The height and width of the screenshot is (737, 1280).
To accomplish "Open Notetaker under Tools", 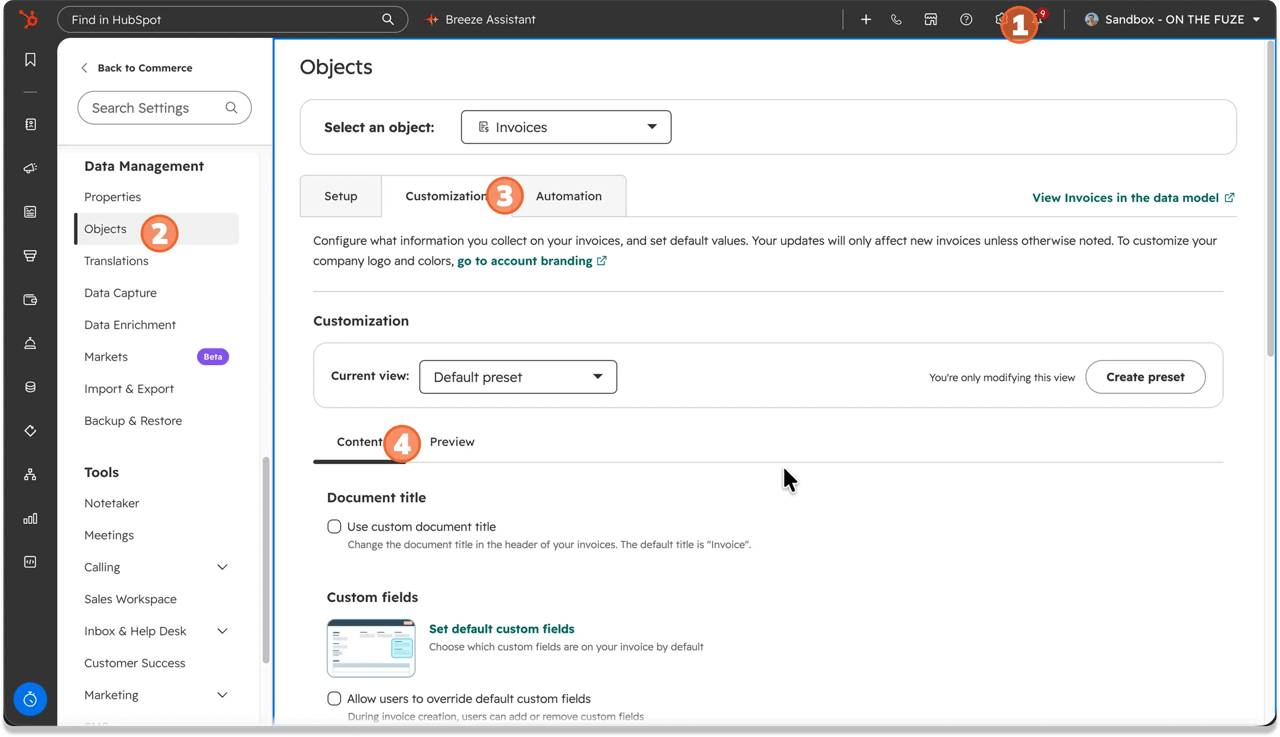I will tap(112, 503).
